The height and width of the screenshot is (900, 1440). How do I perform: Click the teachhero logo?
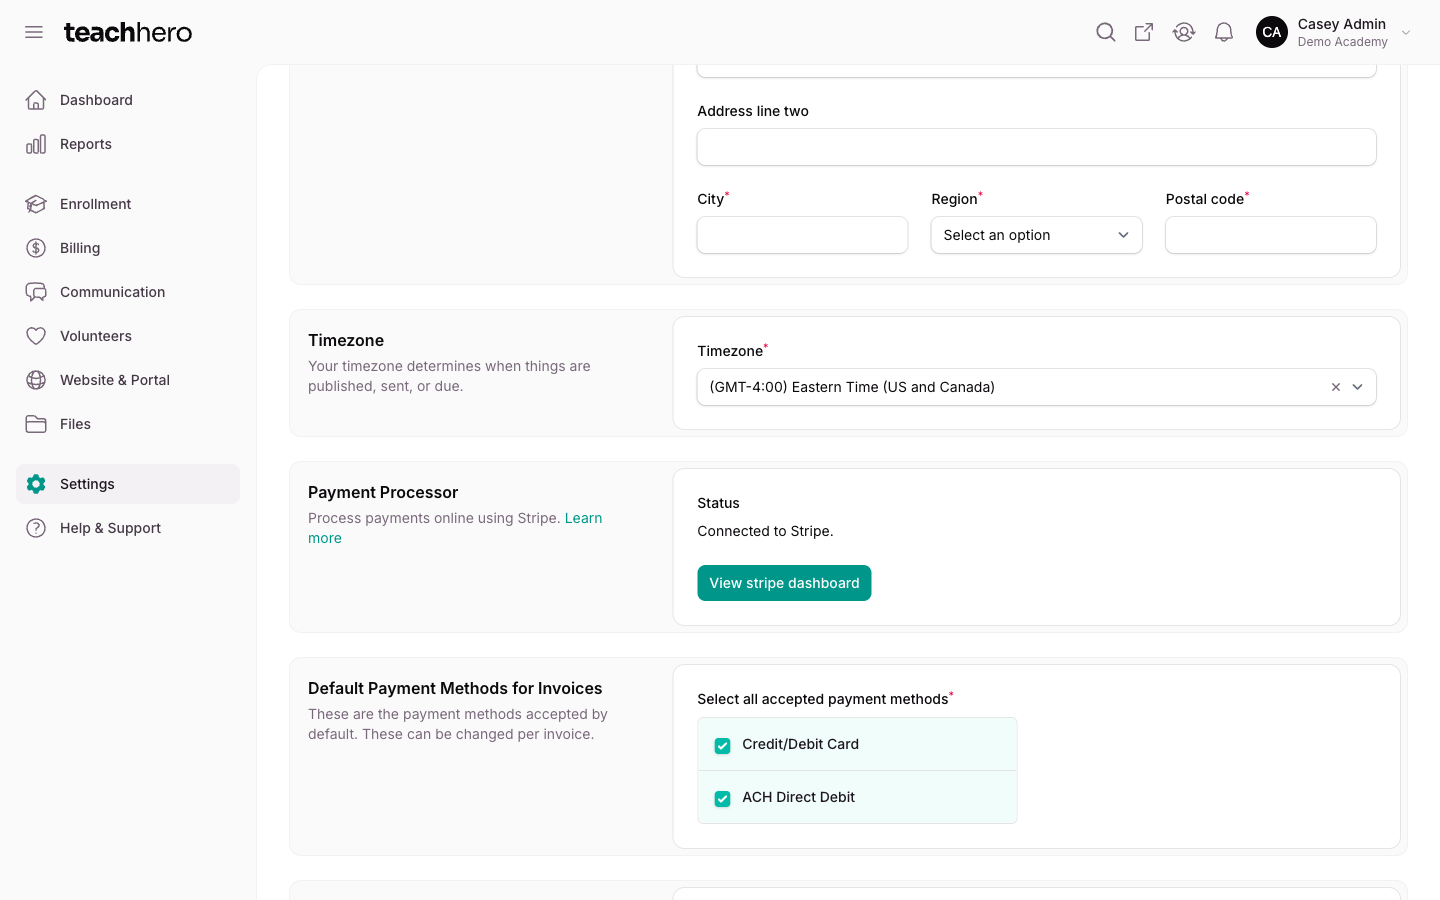pos(128,32)
